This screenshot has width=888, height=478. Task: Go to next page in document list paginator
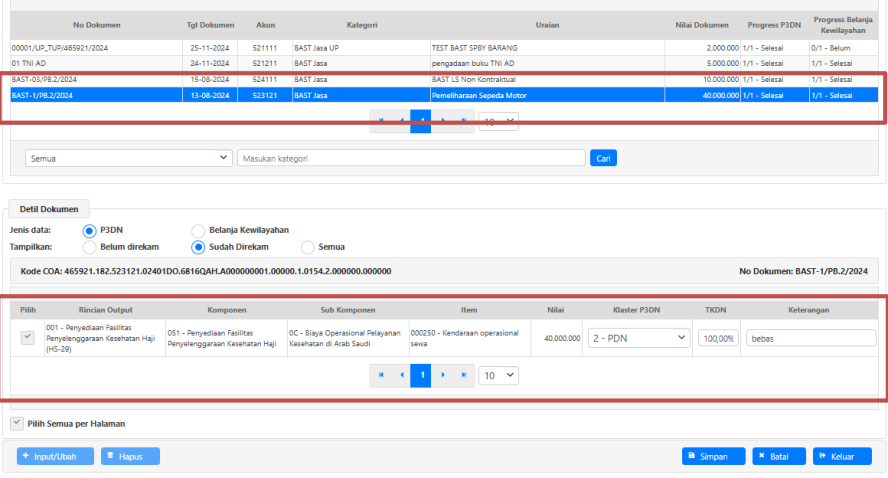443,121
